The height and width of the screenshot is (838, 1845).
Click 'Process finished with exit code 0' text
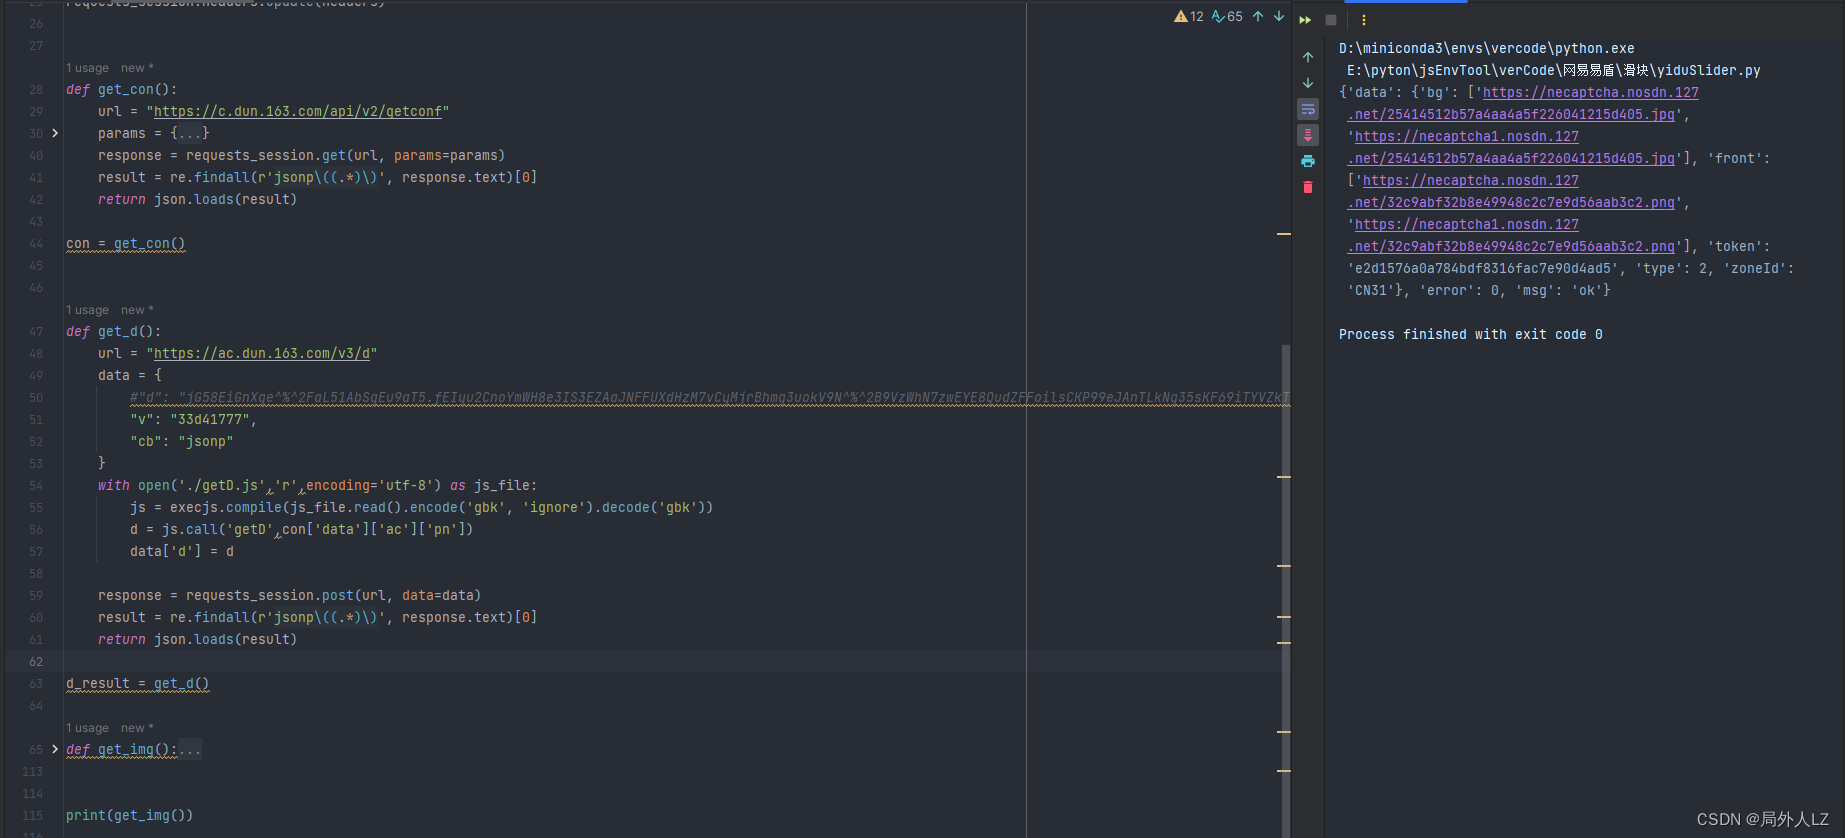point(1470,334)
